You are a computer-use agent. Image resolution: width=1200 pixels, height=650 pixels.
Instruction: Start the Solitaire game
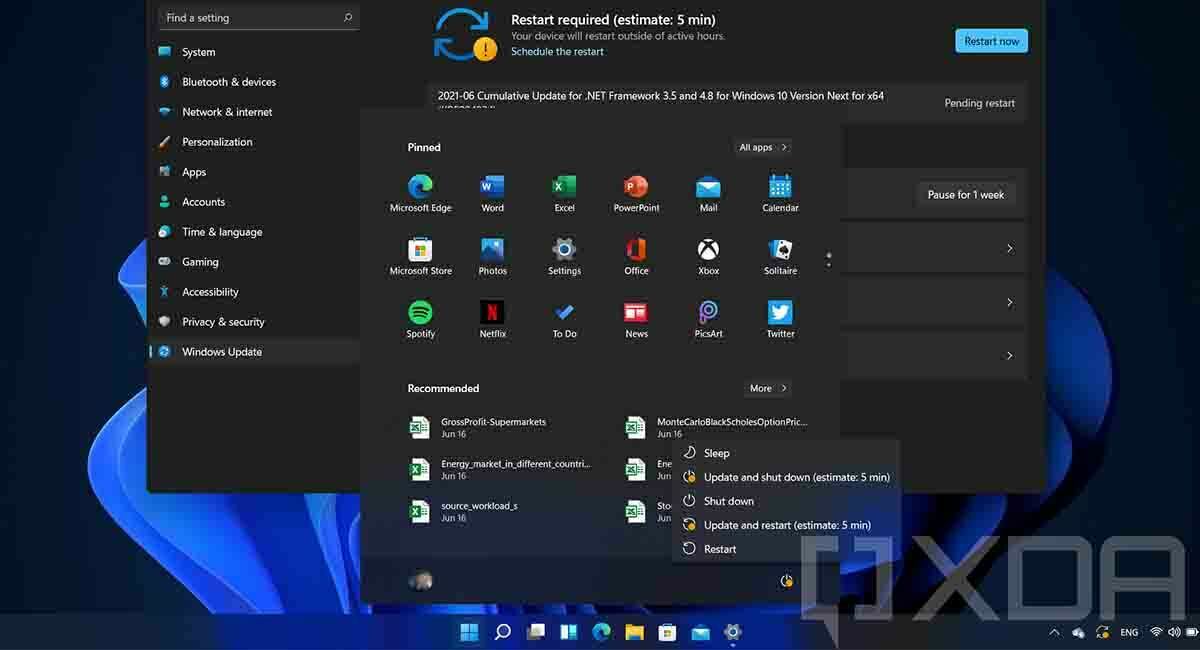pyautogui.click(x=780, y=256)
